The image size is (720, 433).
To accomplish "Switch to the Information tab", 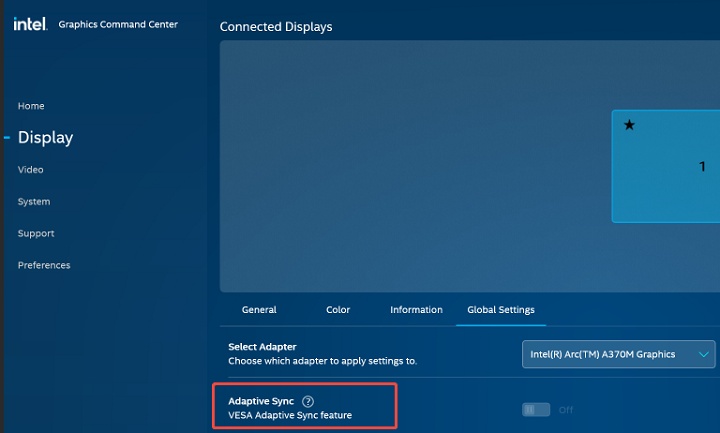I will coord(416,309).
